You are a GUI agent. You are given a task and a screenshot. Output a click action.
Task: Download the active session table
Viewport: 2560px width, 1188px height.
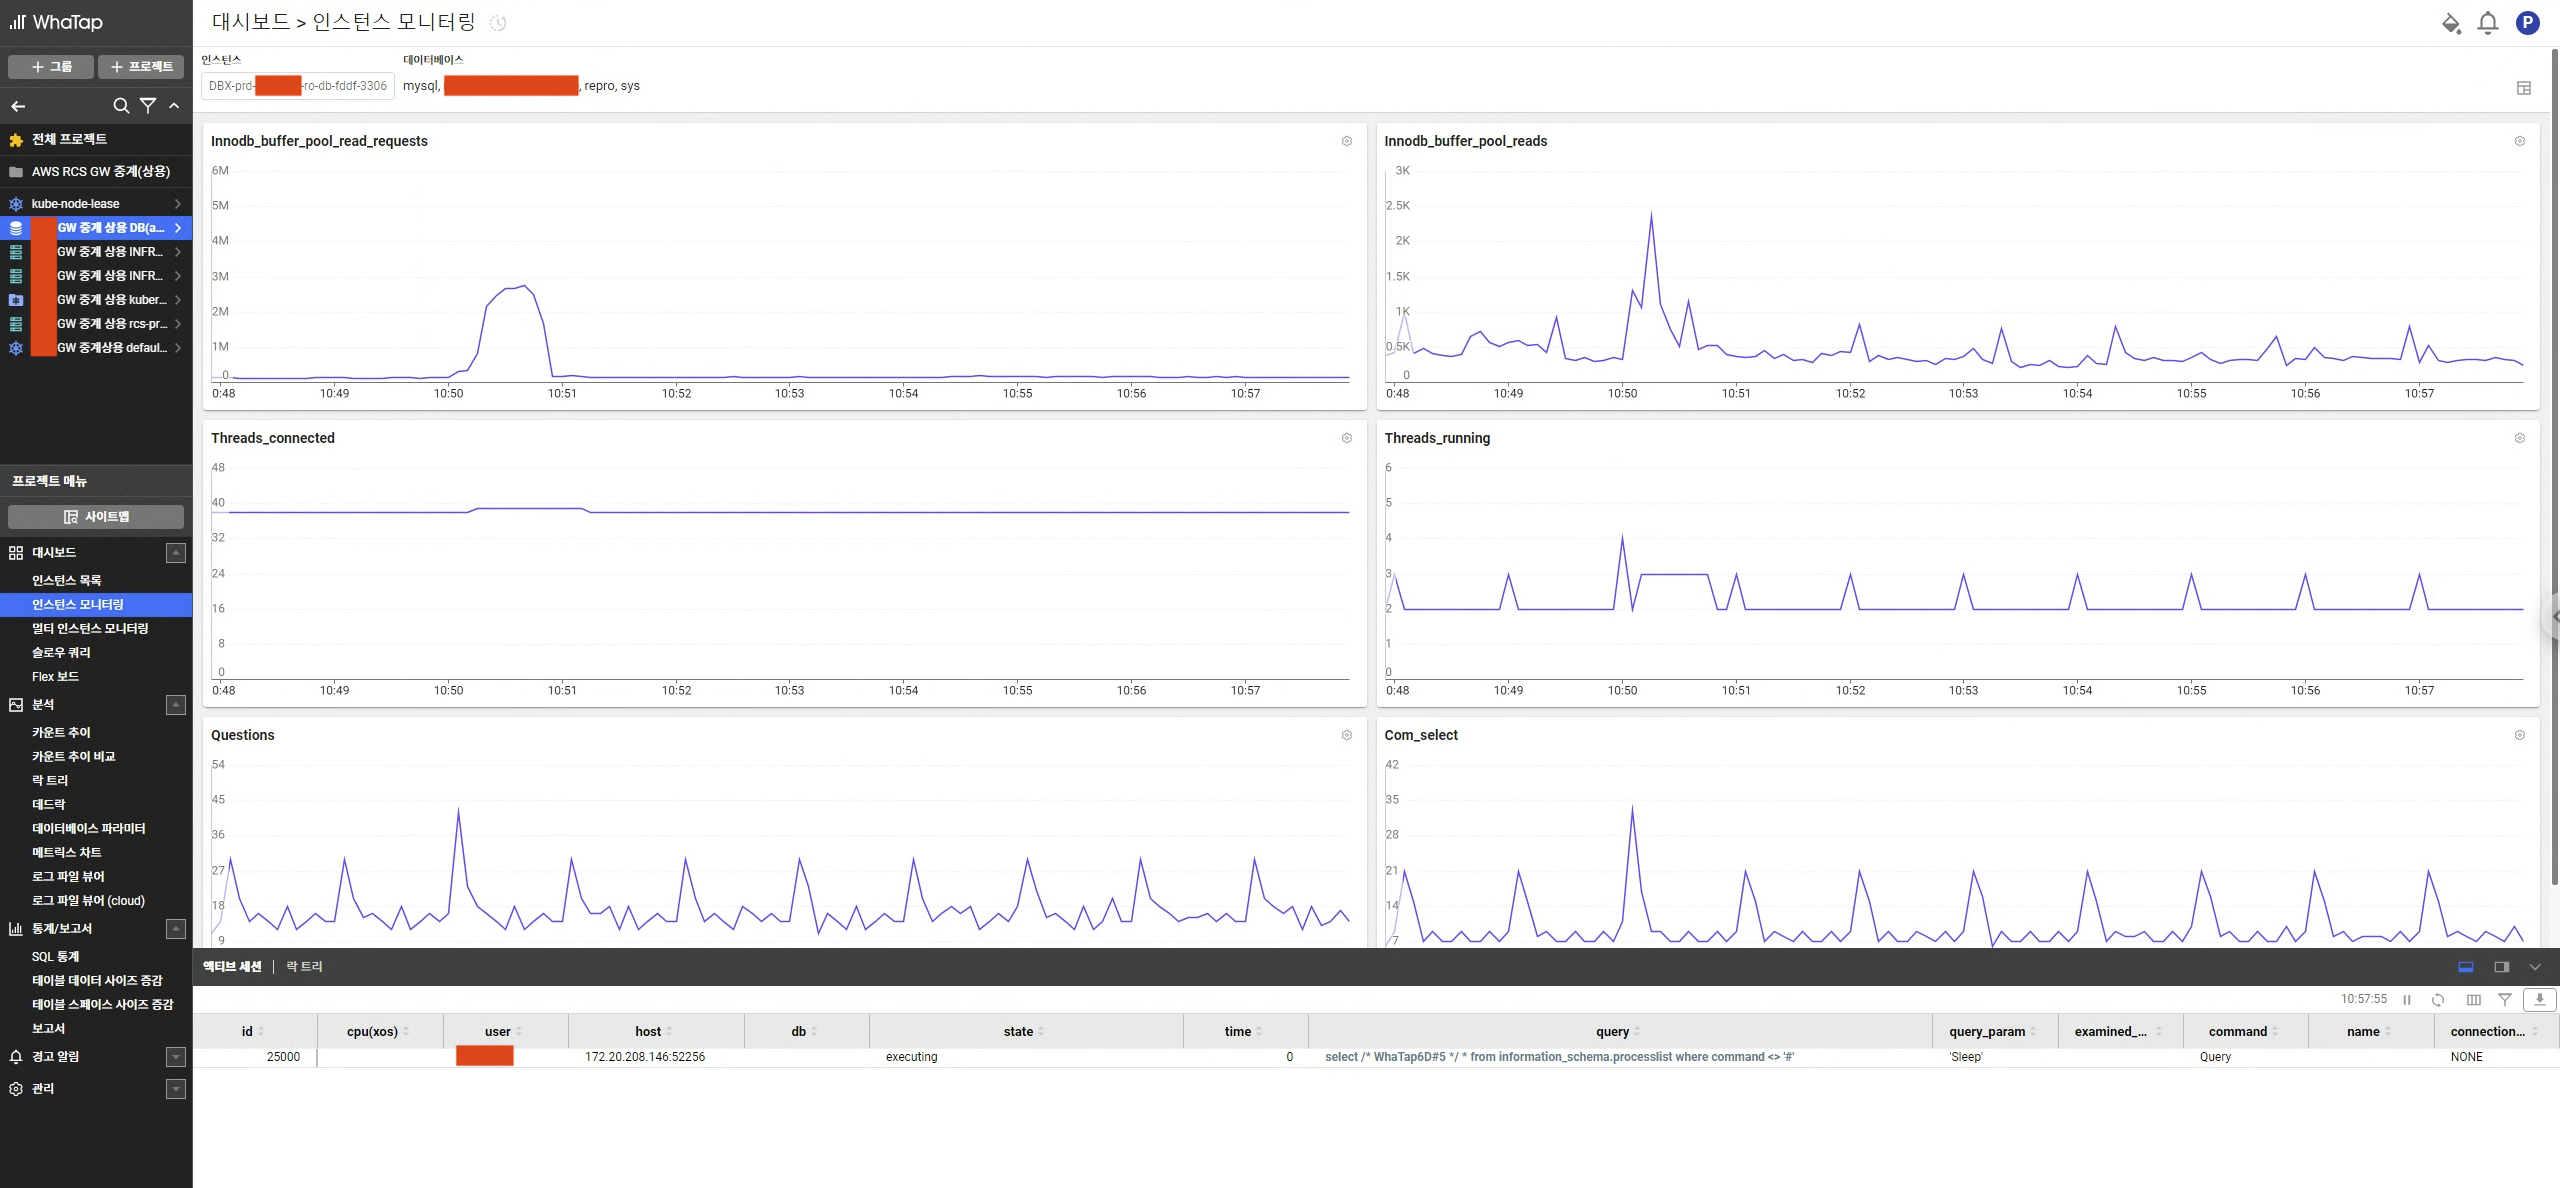[2539, 999]
